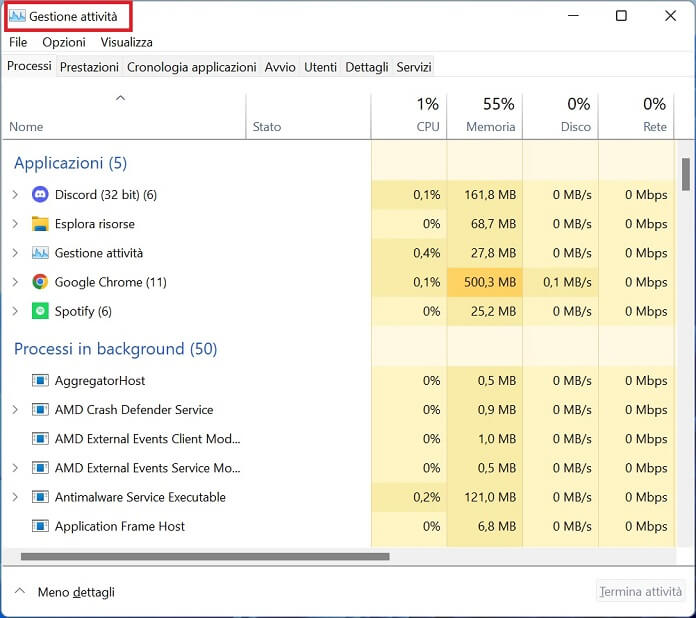
Task: Click the 161,8 MB memory cell
Action: pyautogui.click(x=485, y=194)
